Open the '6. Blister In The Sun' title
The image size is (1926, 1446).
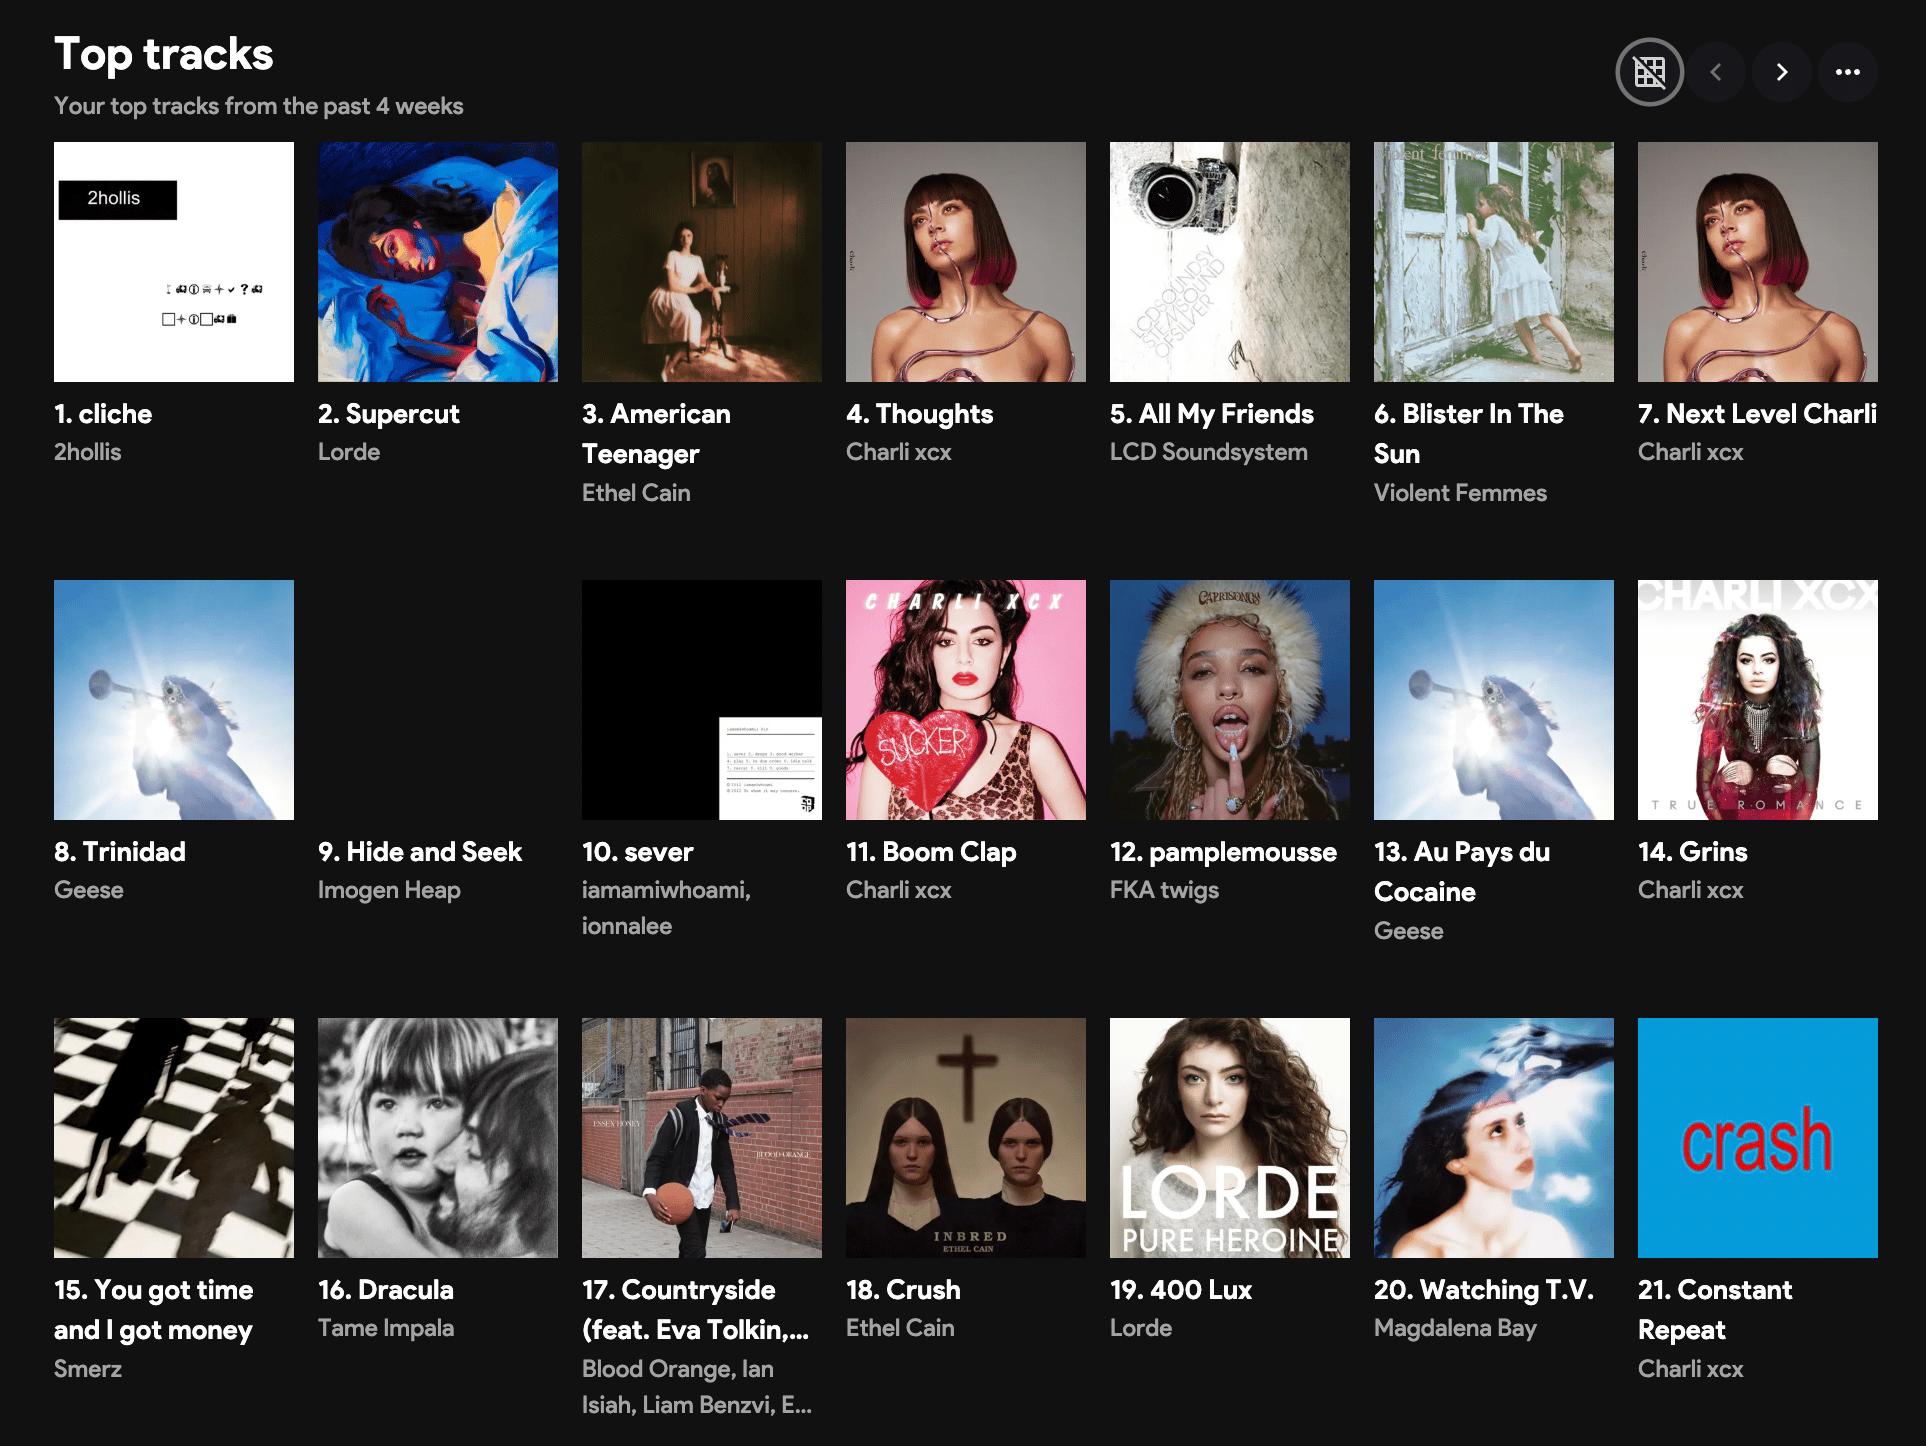(x=1469, y=434)
